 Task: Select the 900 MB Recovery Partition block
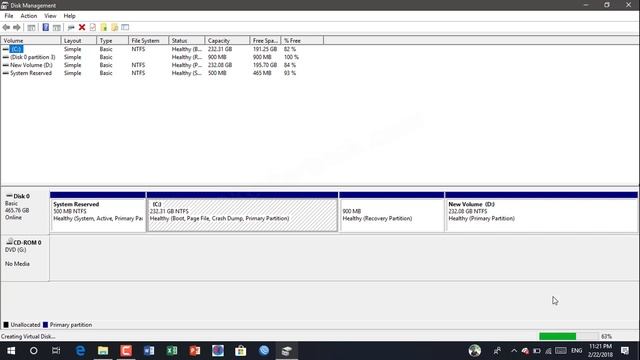click(x=391, y=212)
